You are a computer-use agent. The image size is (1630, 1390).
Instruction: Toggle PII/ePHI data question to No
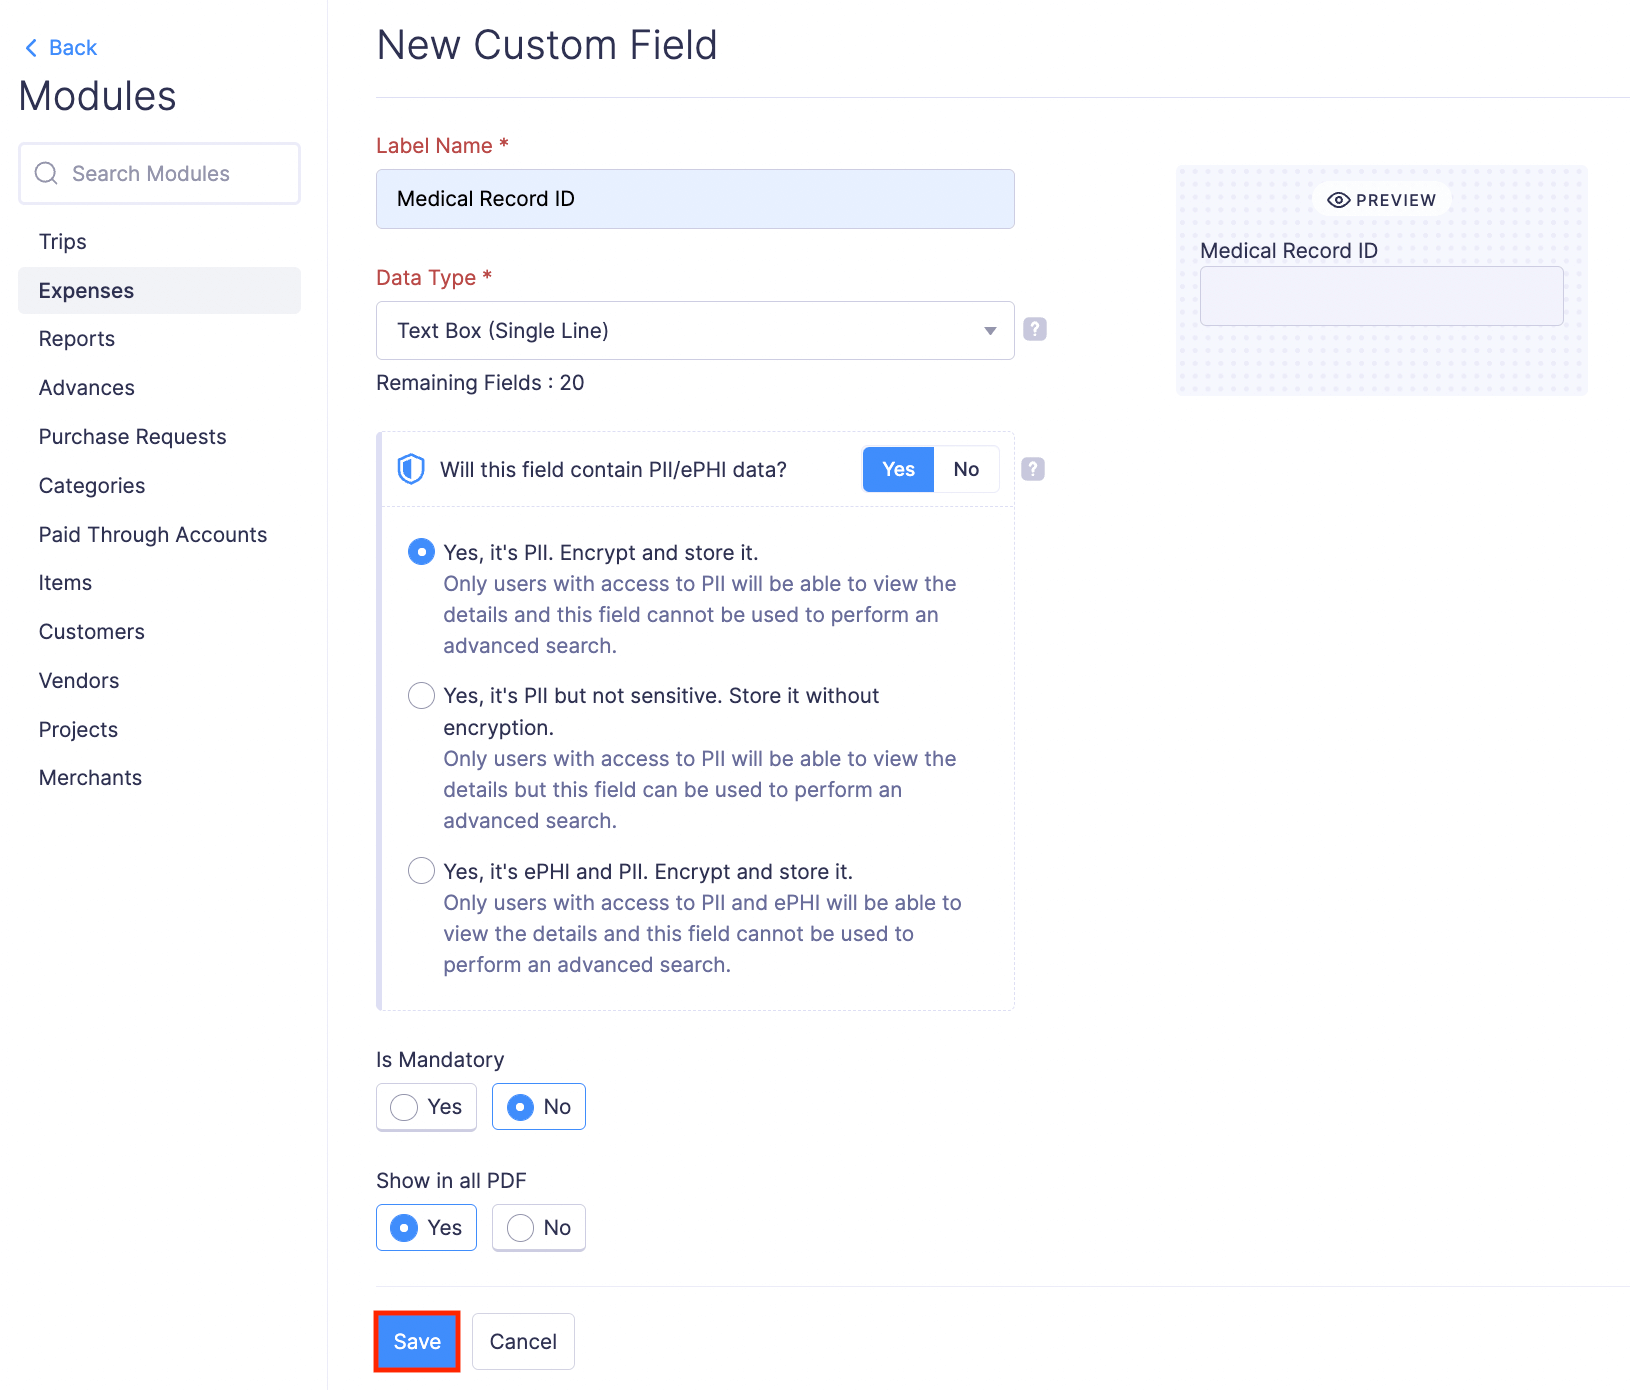966,469
